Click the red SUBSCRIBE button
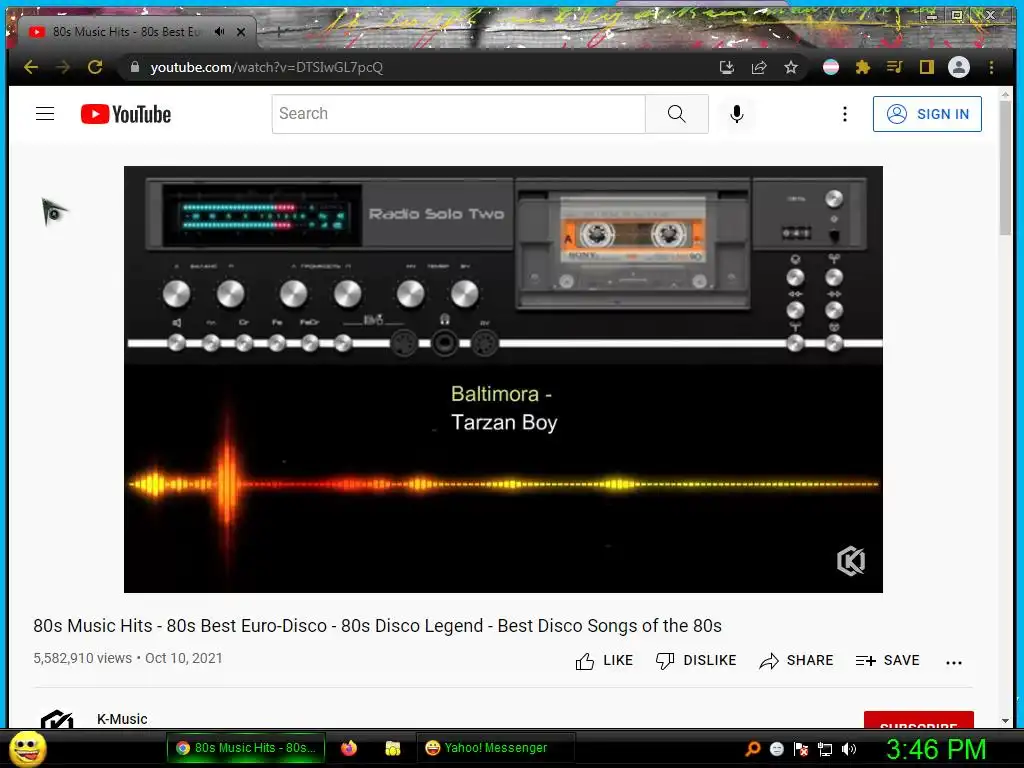Screen dimensions: 1024x768 918,721
